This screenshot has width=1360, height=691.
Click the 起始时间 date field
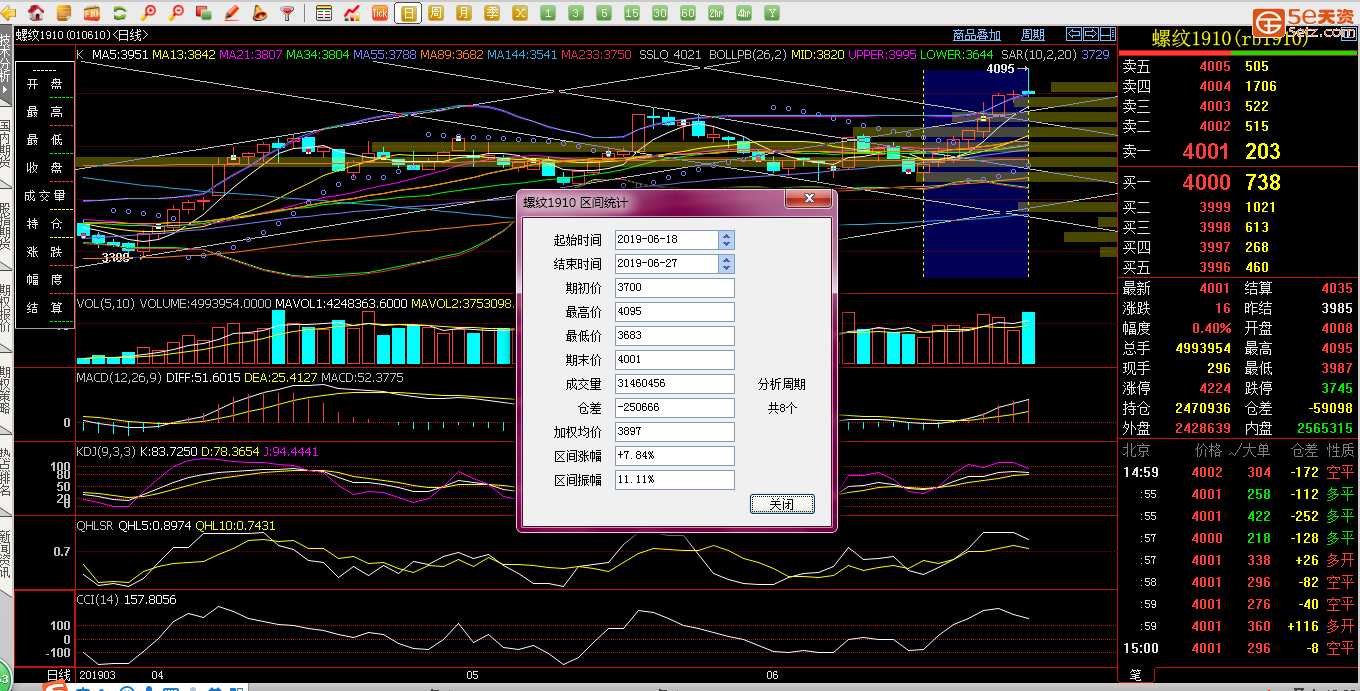coord(666,240)
